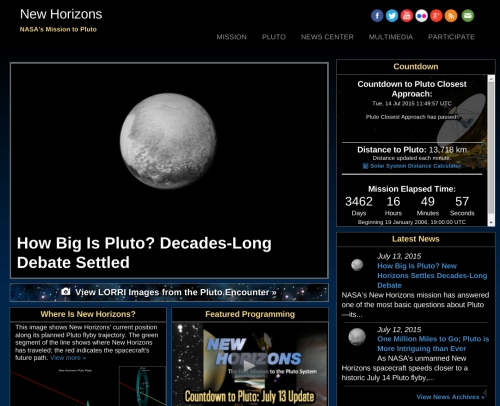Click the calculator icon beside Solar System Distance
The height and width of the screenshot is (406, 500).
point(365,166)
